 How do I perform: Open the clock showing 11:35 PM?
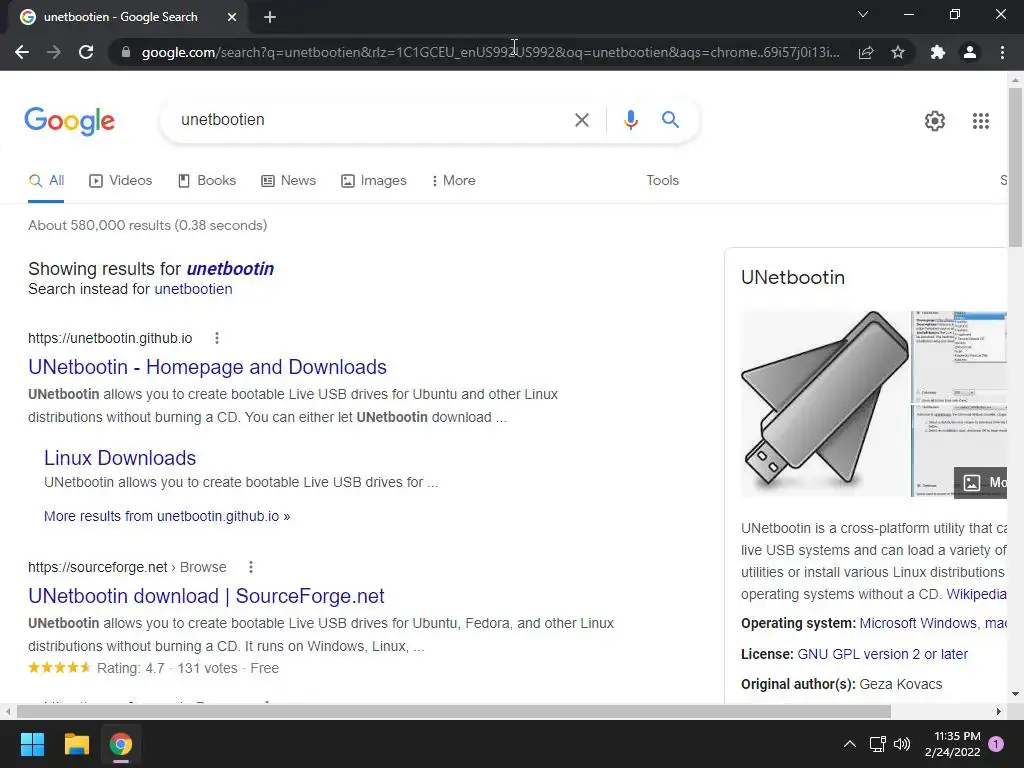coord(953,744)
